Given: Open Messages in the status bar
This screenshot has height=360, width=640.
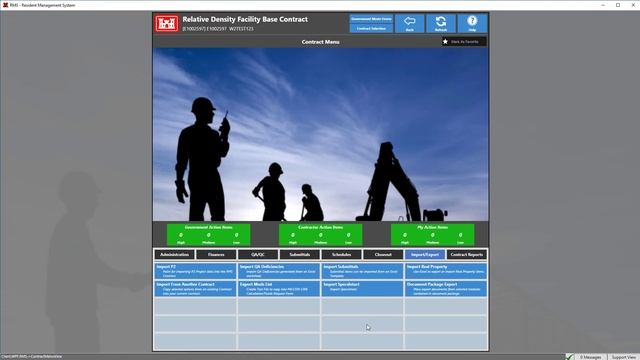Looking at the screenshot, I should (591, 357).
